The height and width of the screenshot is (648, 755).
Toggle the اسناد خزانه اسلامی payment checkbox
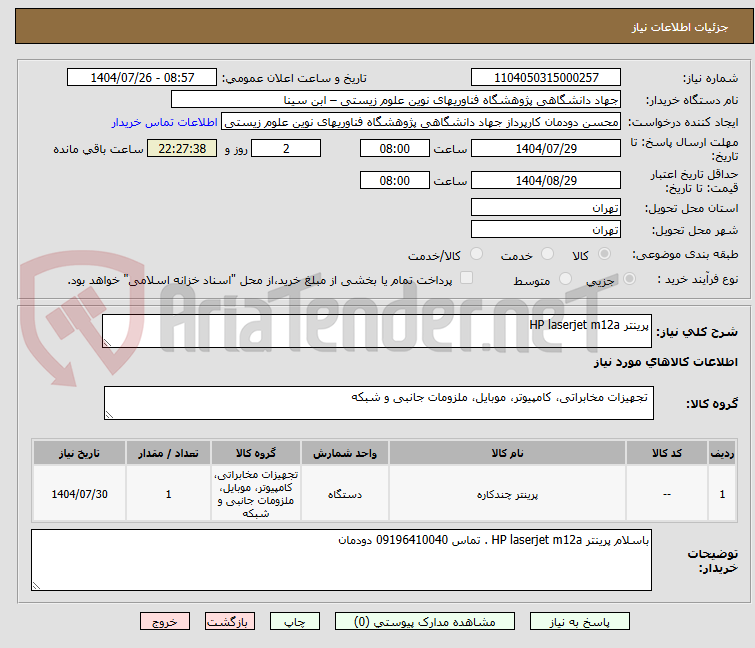466,278
